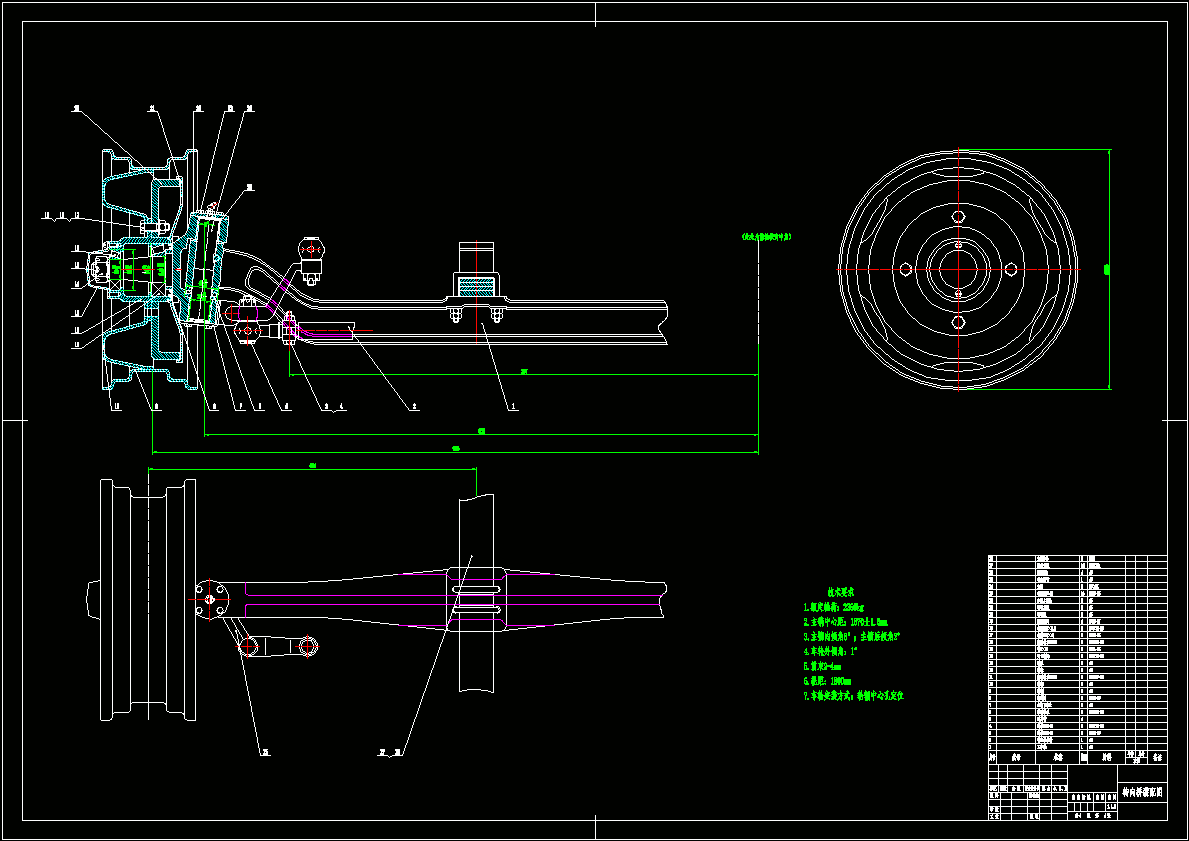
Task: Select technical requirement line 5 about toe-in
Action: 824,666
